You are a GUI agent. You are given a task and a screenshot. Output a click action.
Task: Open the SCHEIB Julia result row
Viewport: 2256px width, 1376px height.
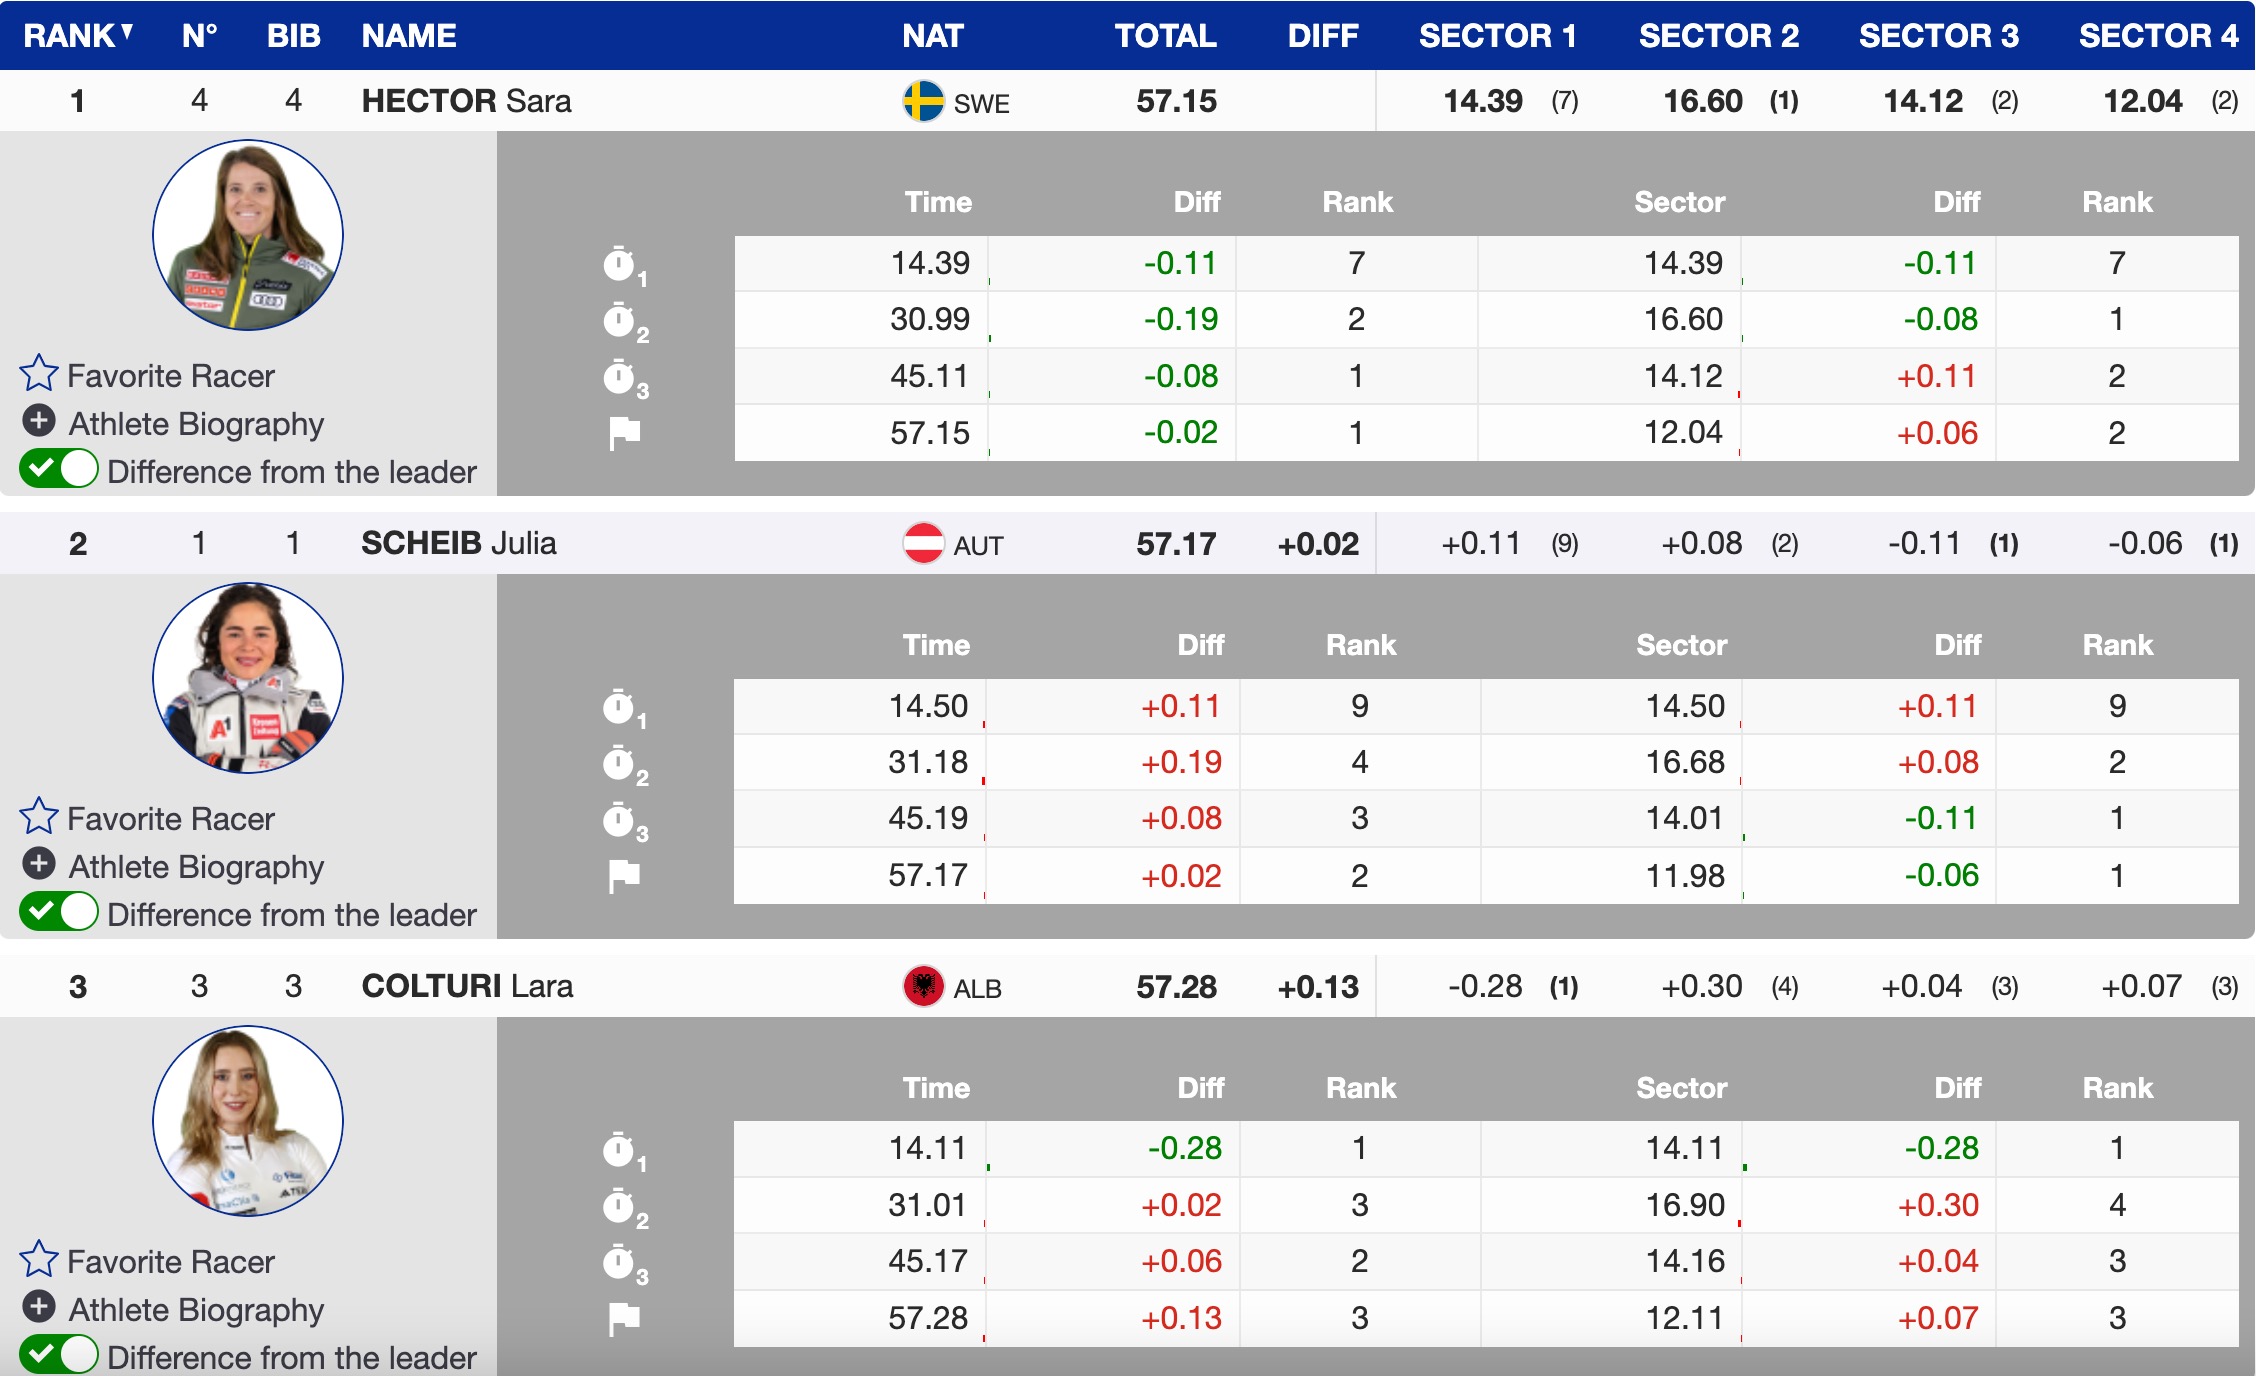tap(458, 543)
